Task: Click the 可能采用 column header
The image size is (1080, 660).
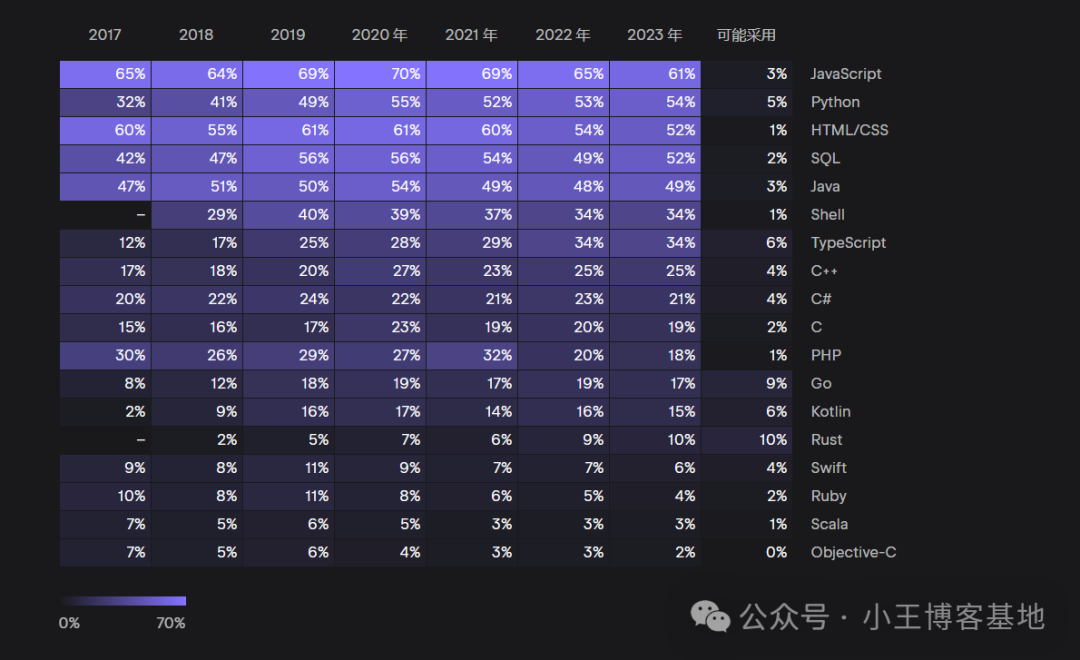Action: tap(746, 35)
